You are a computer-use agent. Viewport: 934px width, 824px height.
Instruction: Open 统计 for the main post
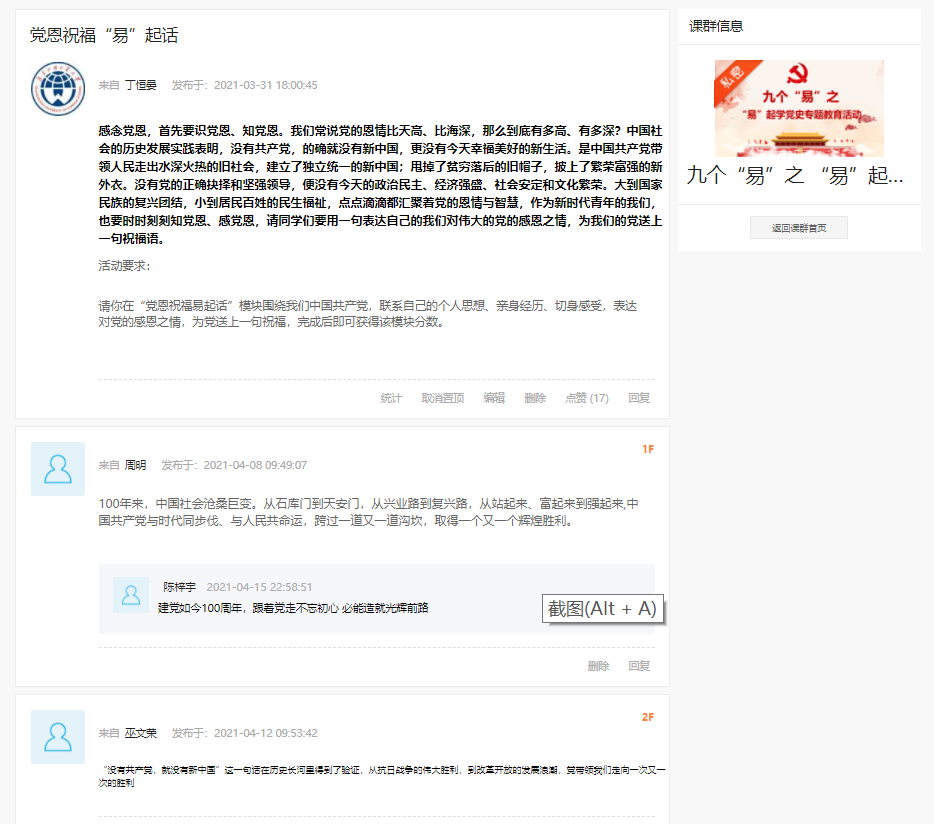point(391,398)
